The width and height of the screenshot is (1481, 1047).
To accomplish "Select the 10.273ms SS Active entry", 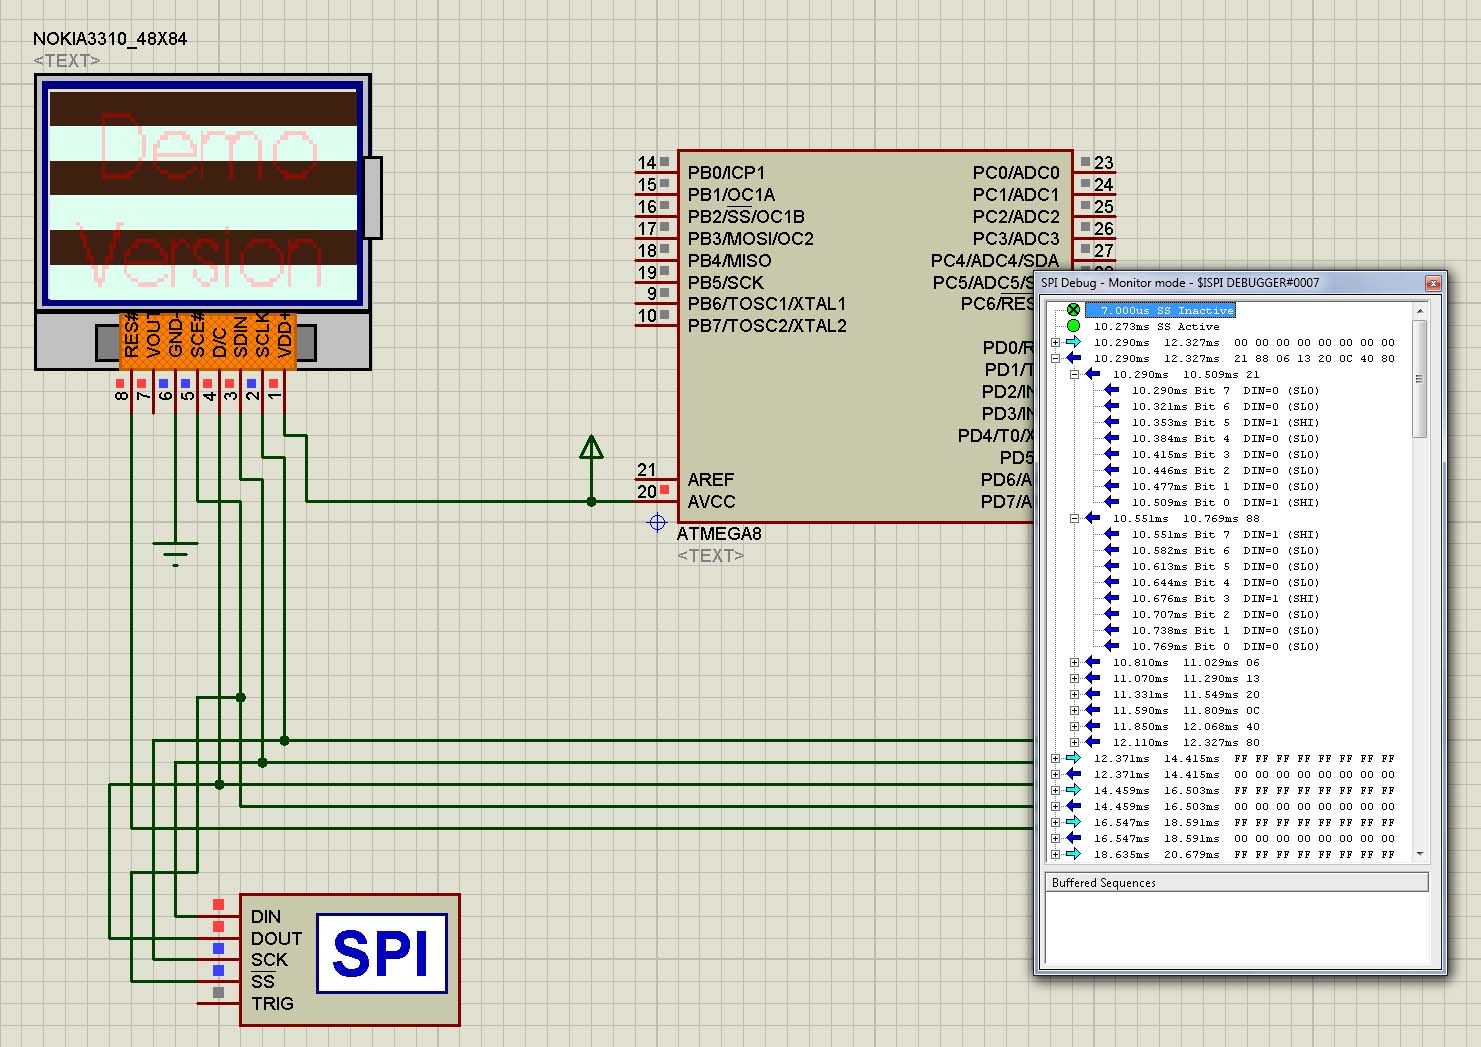I will pos(1156,326).
